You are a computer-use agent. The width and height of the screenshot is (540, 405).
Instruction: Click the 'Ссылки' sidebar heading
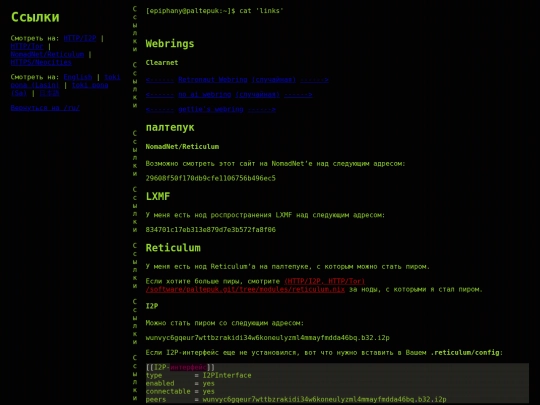pos(35,17)
